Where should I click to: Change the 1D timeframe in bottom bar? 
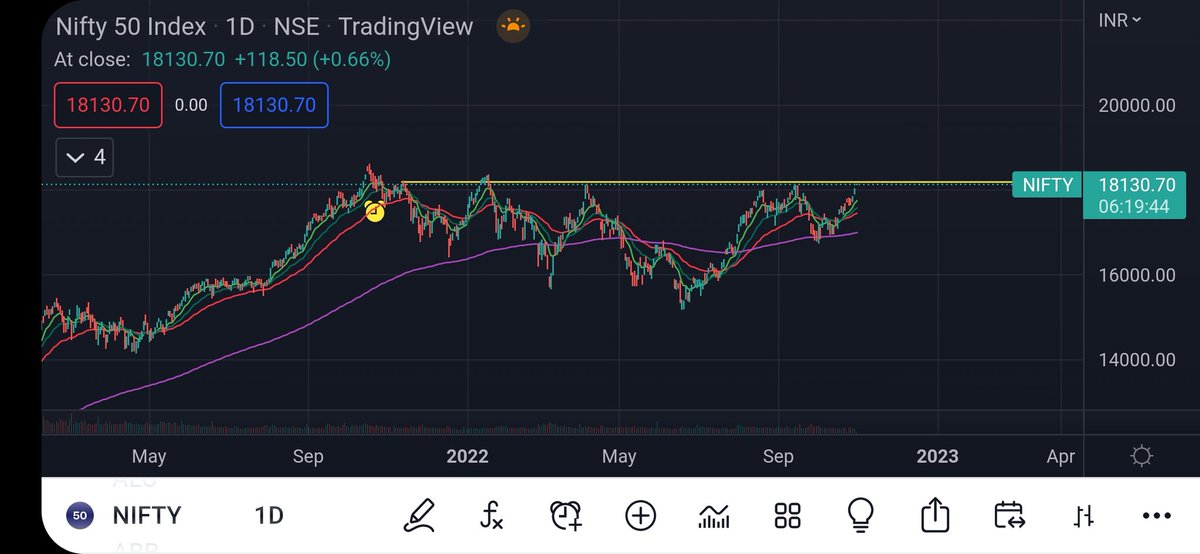click(x=269, y=516)
